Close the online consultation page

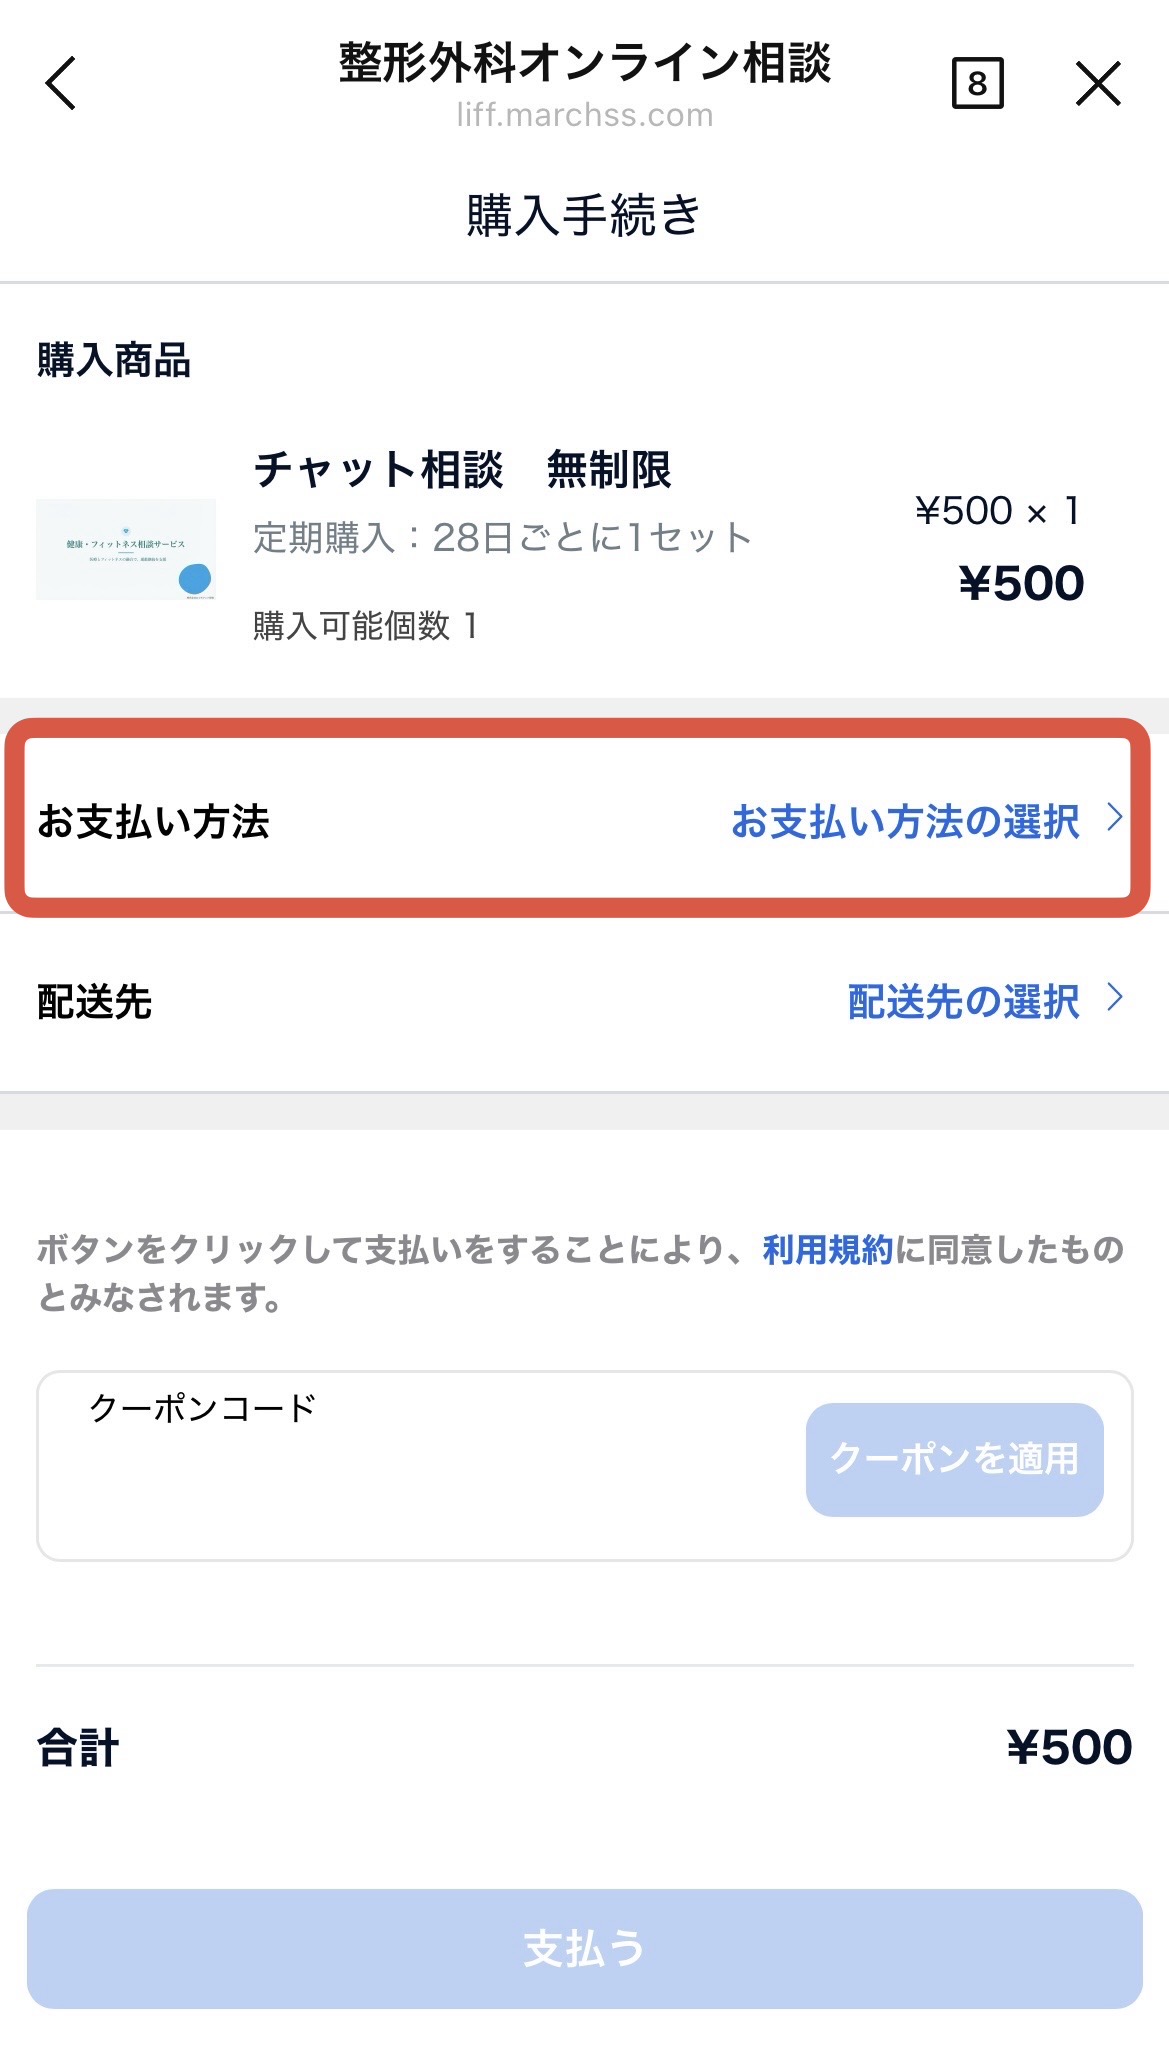point(1098,83)
